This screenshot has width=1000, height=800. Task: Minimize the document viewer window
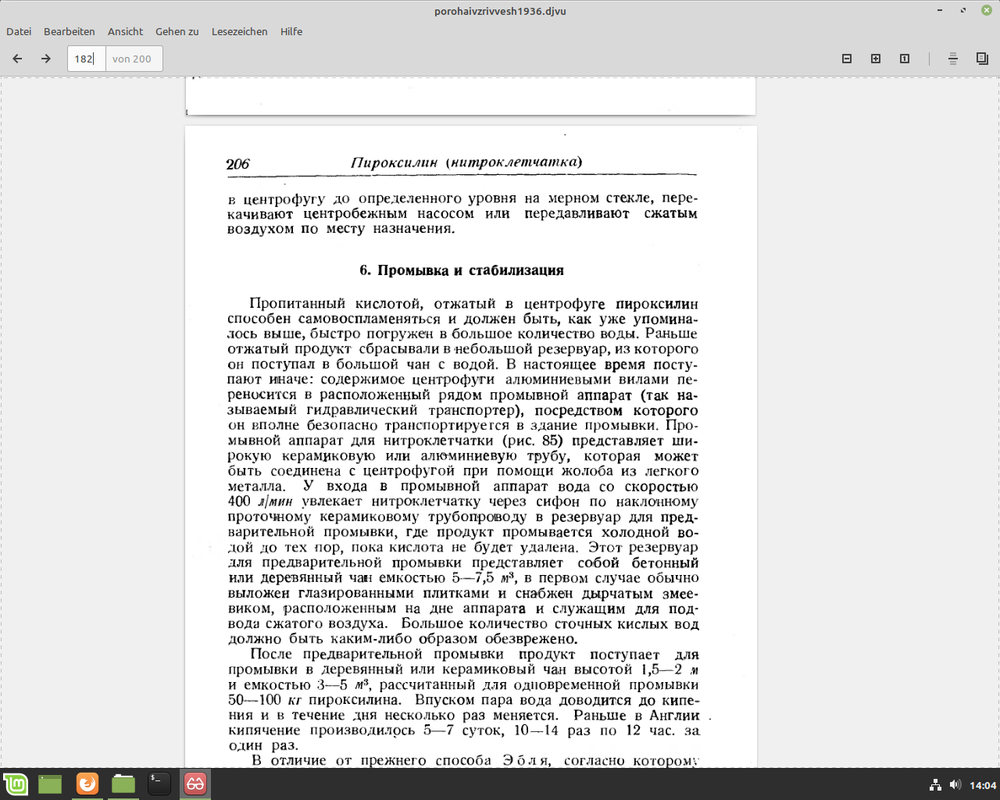[940, 10]
